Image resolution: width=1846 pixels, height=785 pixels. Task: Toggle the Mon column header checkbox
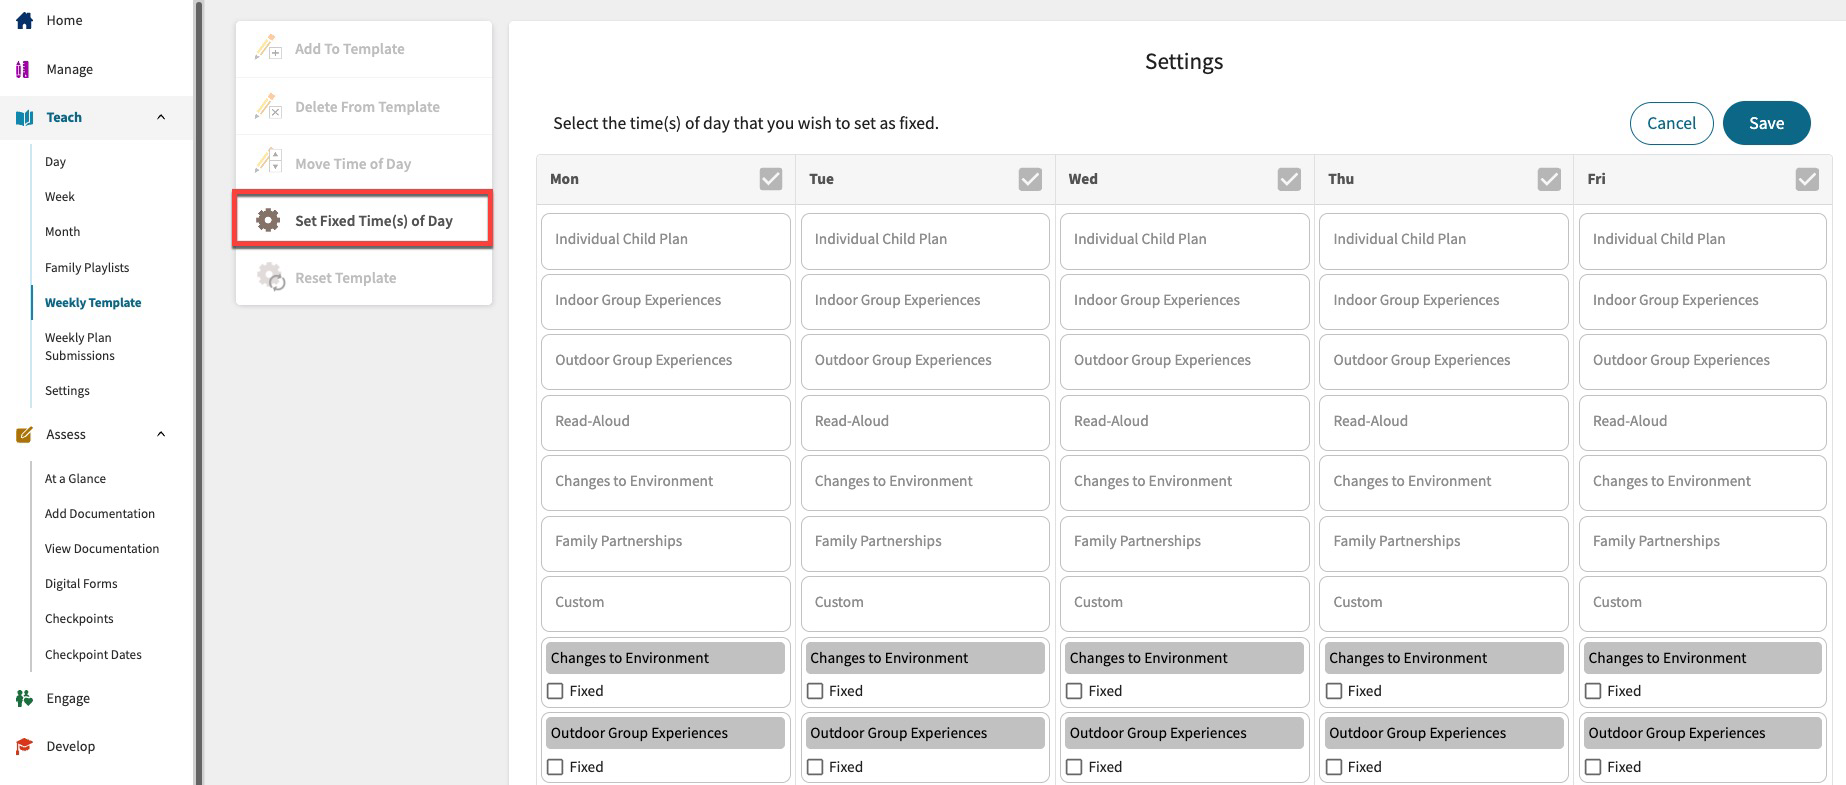[x=770, y=179]
